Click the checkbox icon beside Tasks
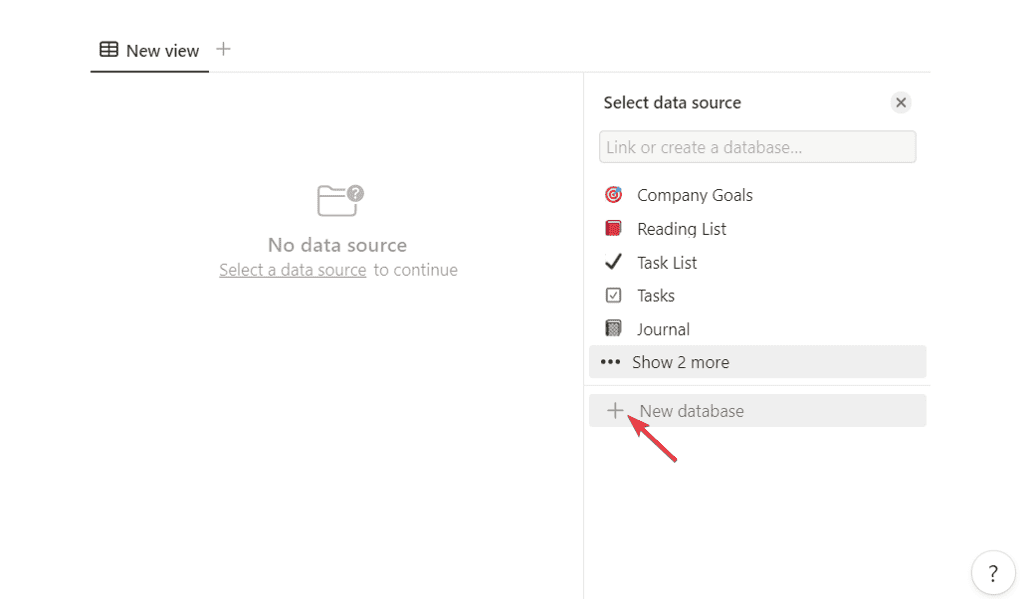 click(x=614, y=296)
